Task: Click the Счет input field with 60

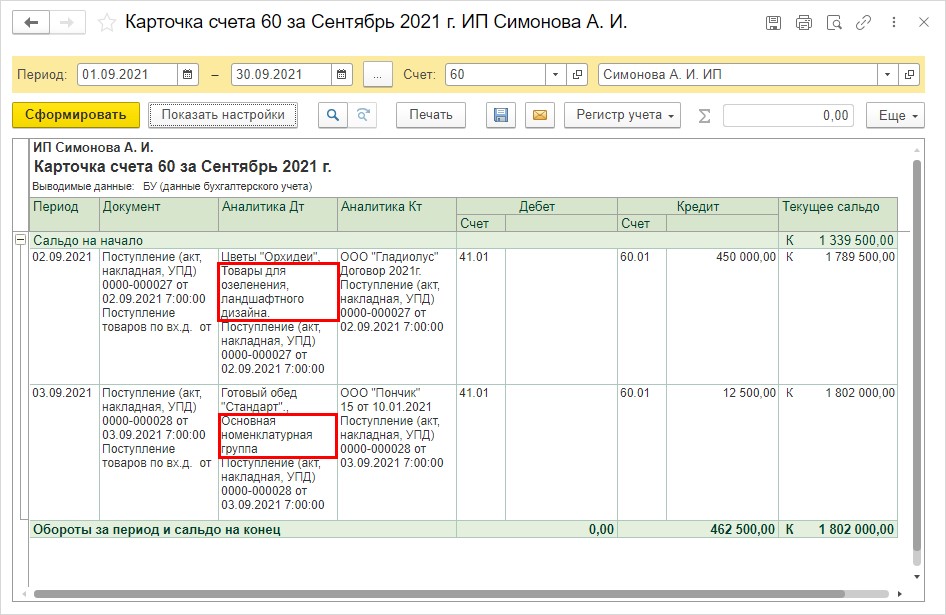Action: point(496,75)
